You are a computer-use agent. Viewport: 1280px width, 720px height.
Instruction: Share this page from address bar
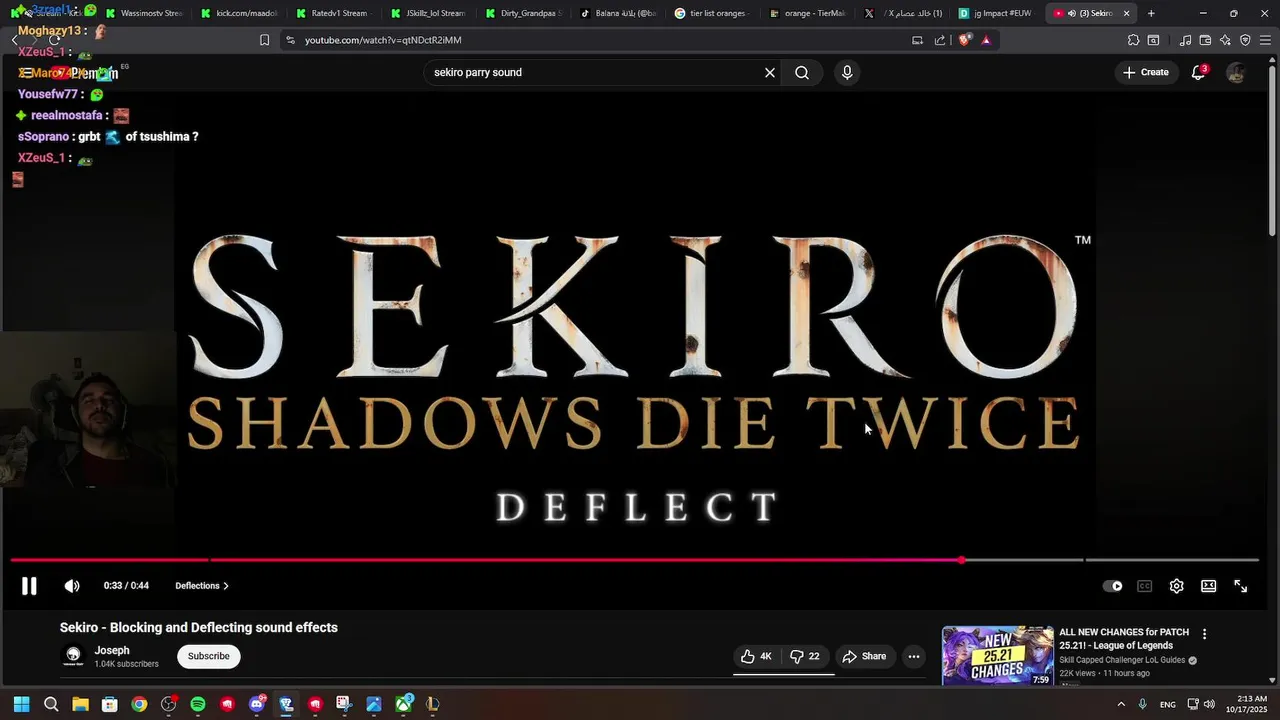click(940, 40)
